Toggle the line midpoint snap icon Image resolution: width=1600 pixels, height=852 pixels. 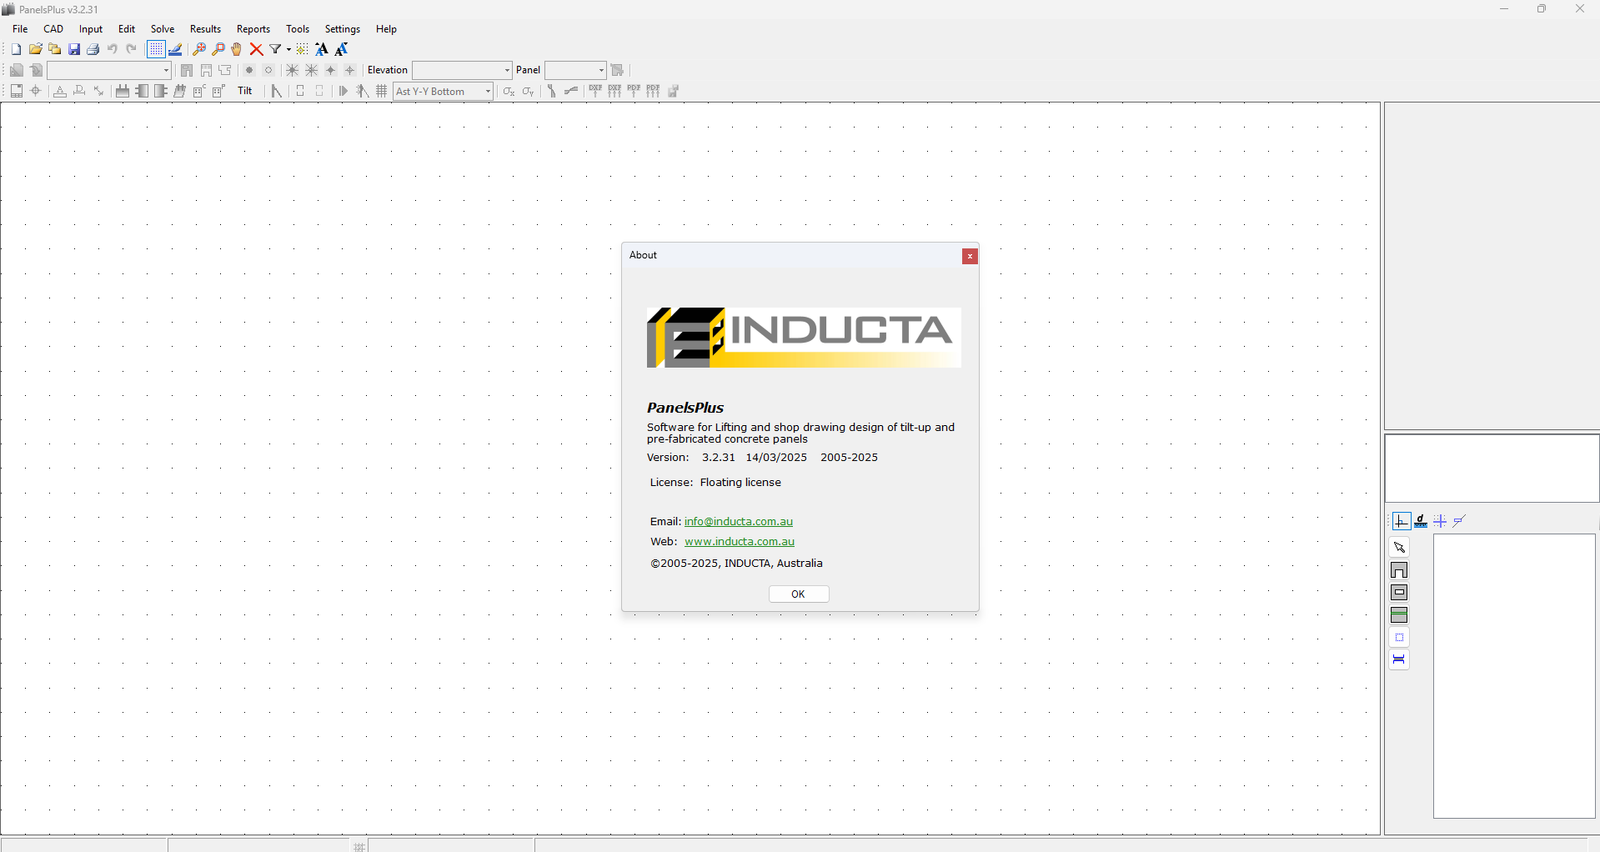(x=1459, y=521)
